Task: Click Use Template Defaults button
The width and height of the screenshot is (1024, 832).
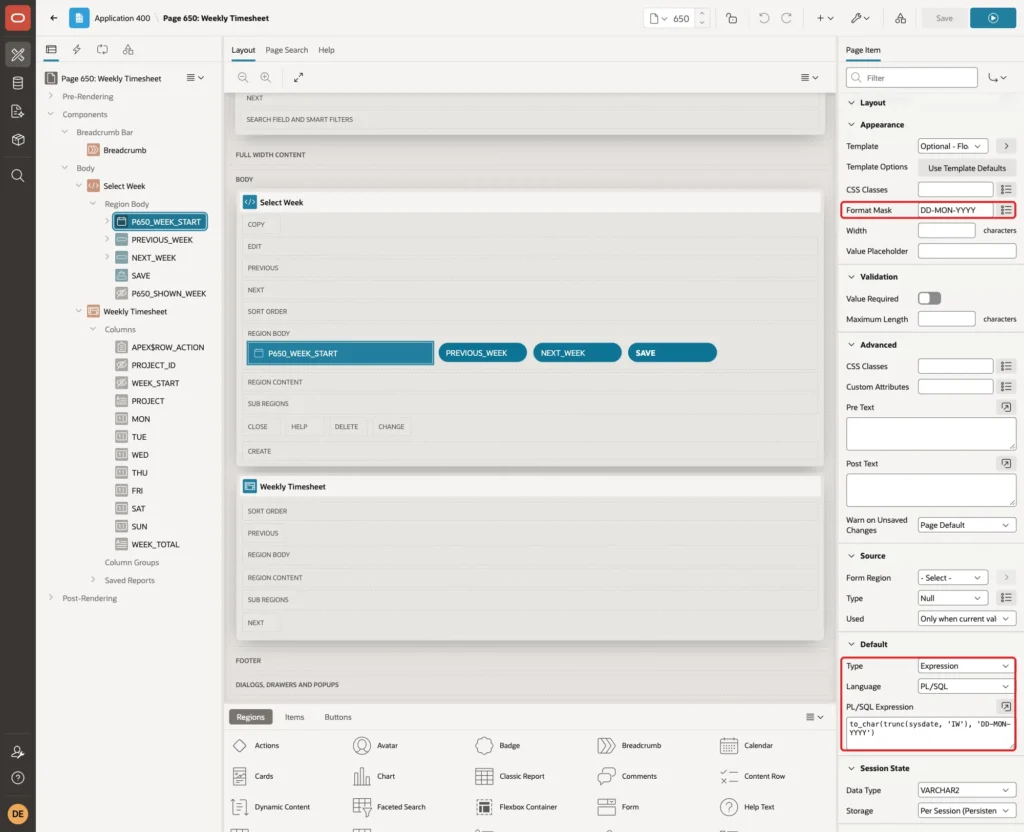Action: [x=967, y=168]
